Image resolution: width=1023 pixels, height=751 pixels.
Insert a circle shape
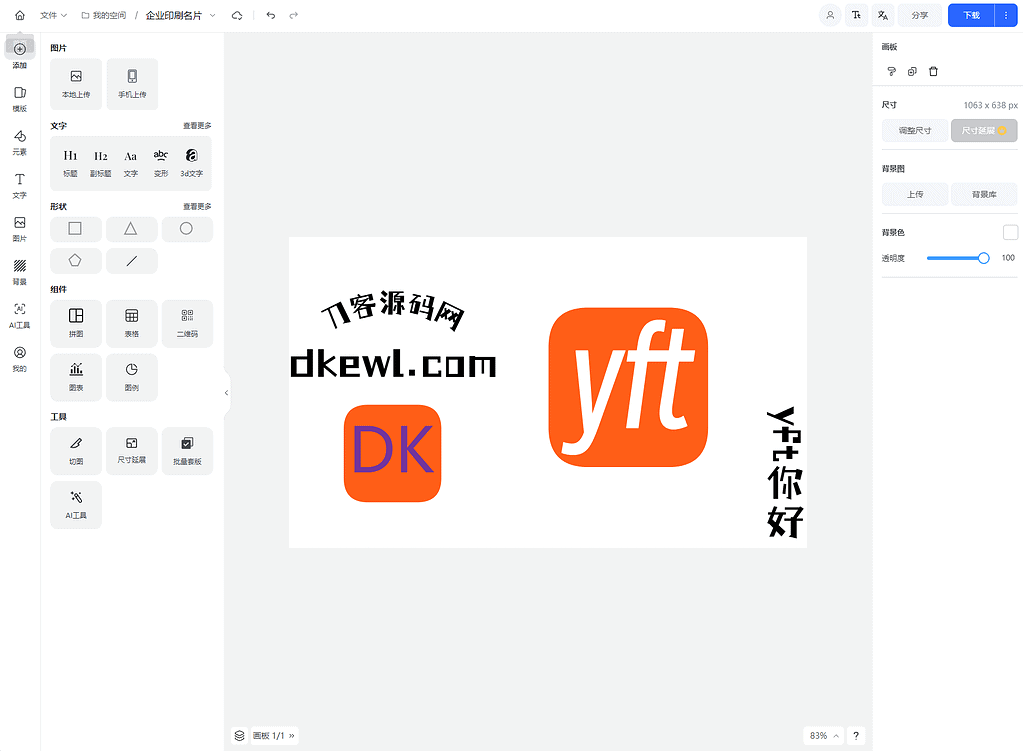tap(187, 229)
